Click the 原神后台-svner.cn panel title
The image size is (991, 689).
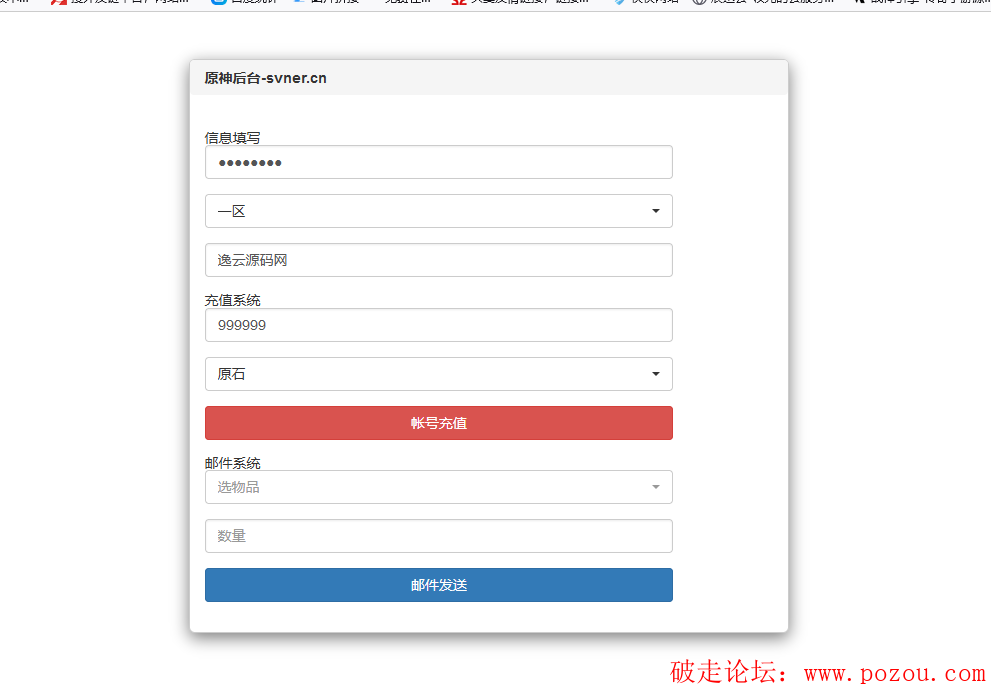(265, 78)
